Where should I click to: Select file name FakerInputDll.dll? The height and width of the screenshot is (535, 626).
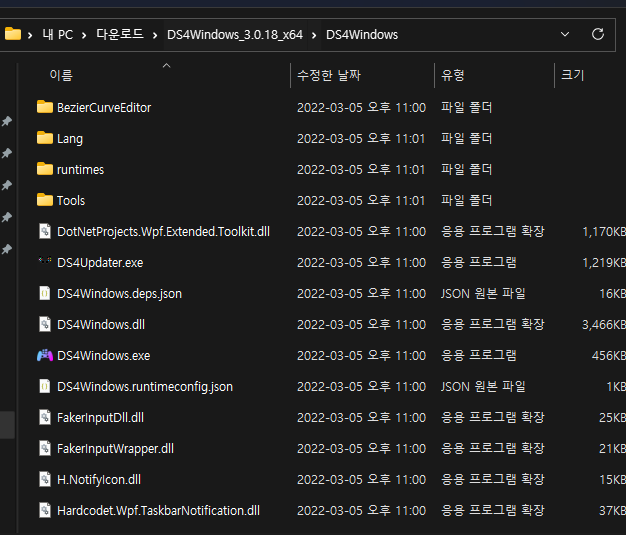point(100,418)
